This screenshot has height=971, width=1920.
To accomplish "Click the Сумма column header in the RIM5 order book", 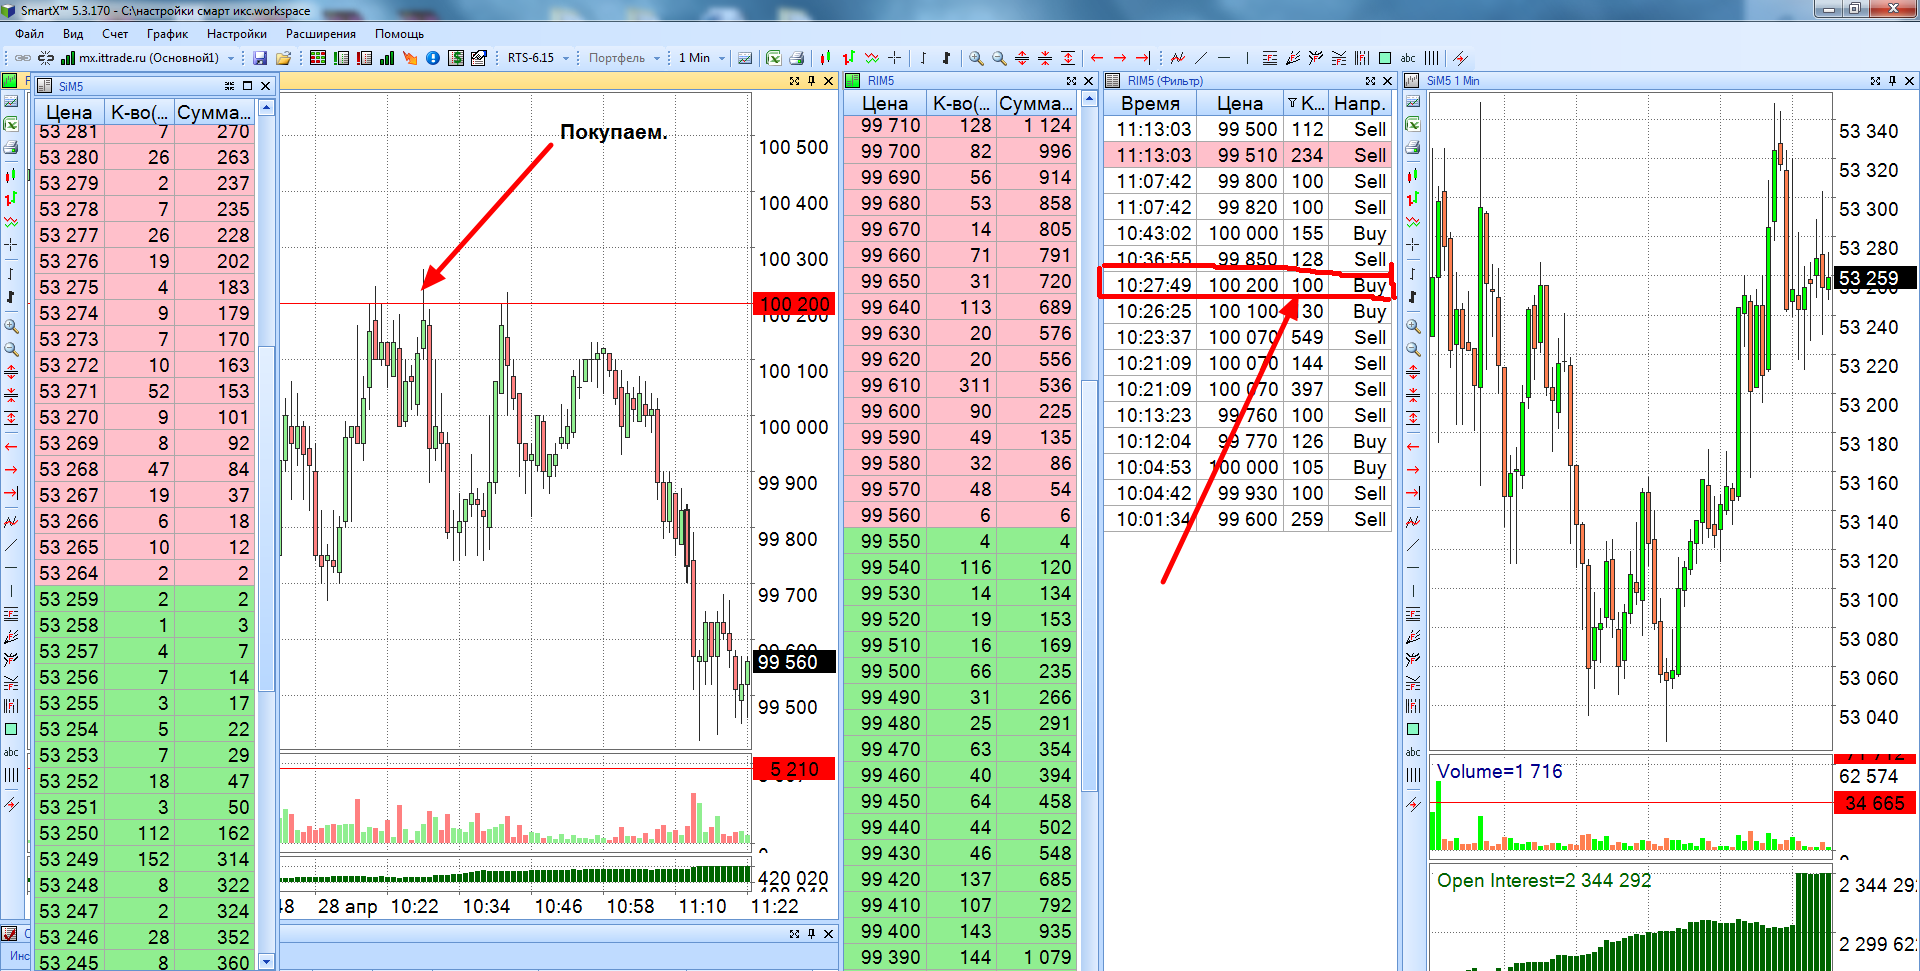I will click(x=1035, y=103).
